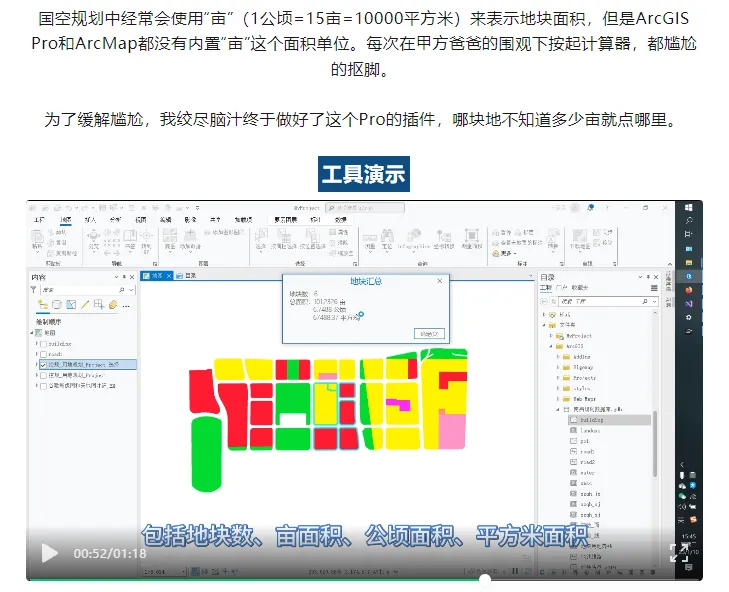
Task: Open the Bookmarks tool in the ribbon
Action: coord(130,240)
